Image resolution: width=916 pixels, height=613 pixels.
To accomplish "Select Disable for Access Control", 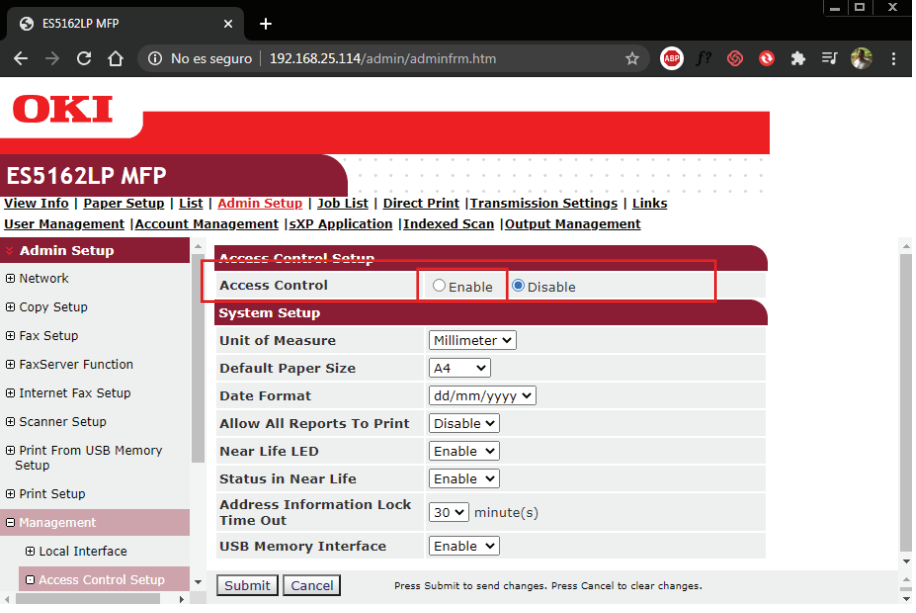I will click(518, 286).
